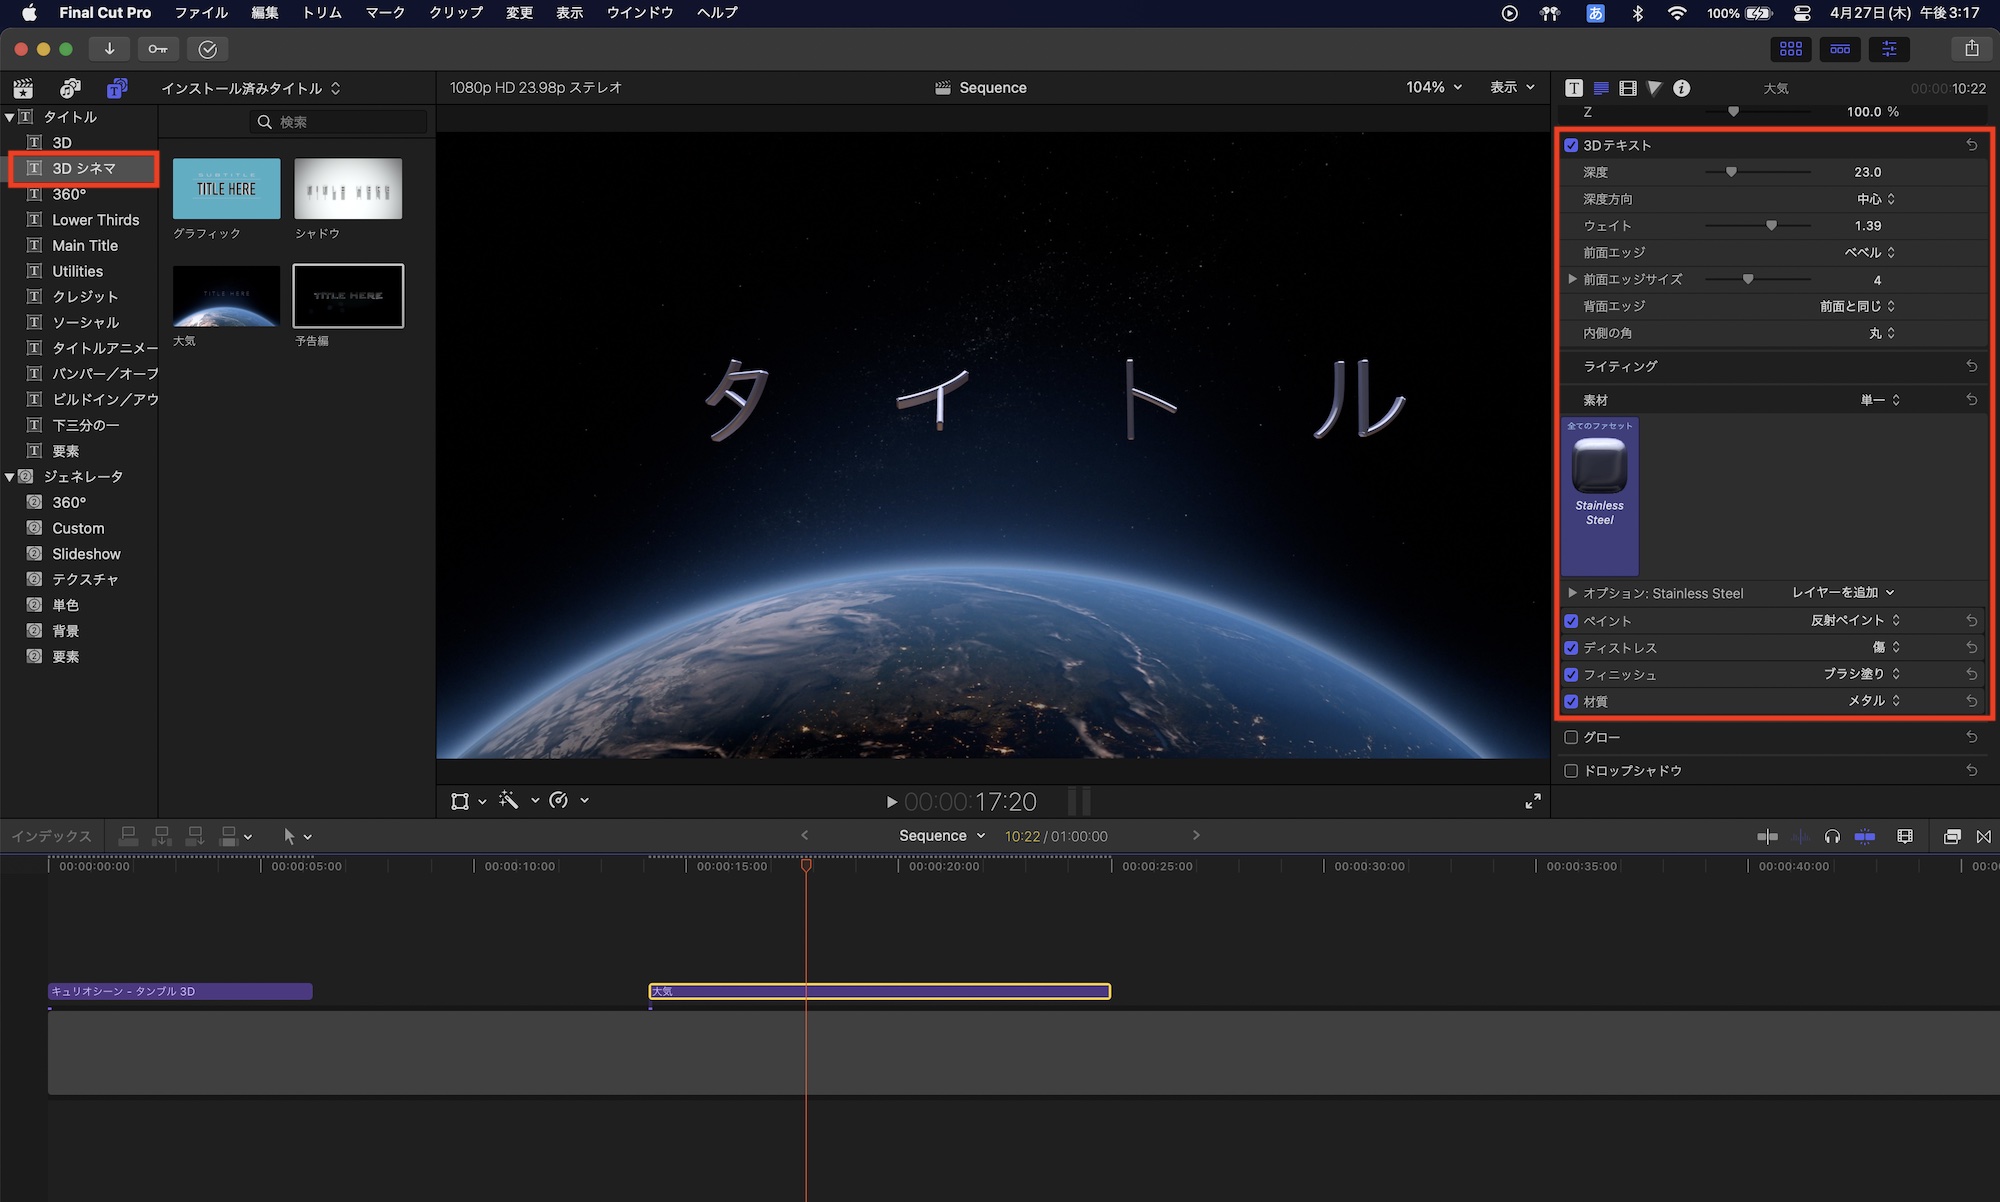
Task: Enable the ドロップシャドウ checkbox
Action: (x=1571, y=771)
